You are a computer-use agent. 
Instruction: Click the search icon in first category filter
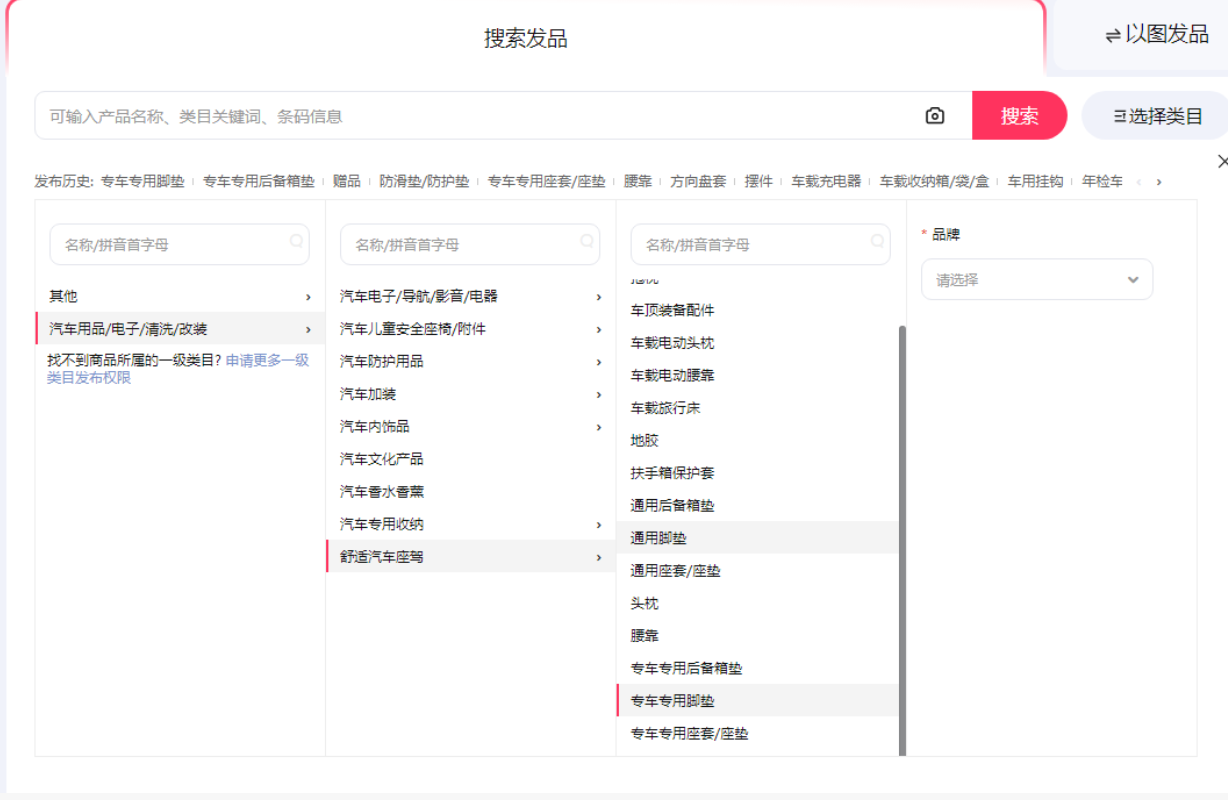(296, 241)
